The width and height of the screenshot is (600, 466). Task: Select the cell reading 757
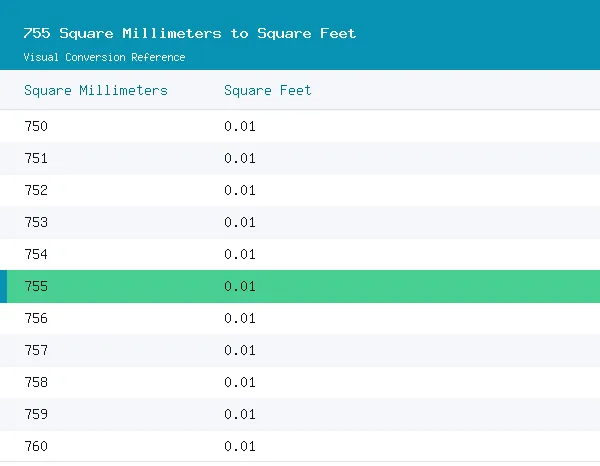click(x=36, y=350)
